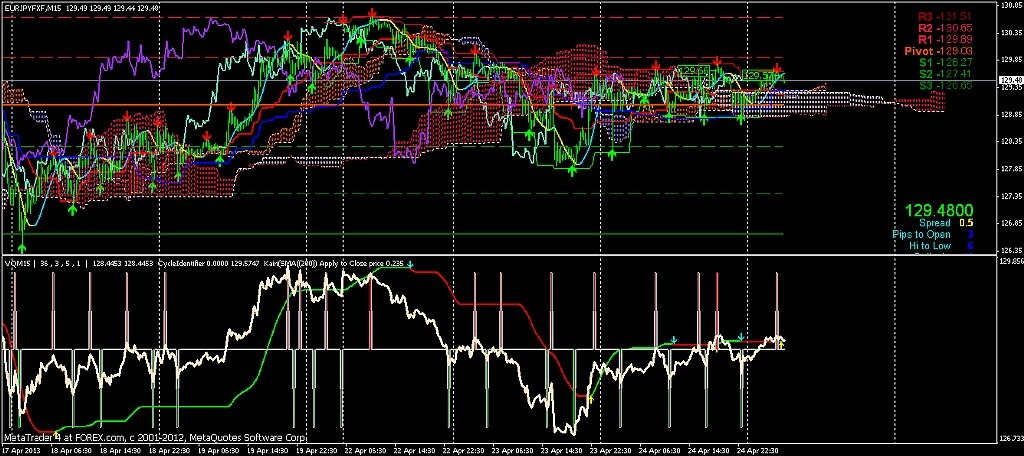Click the green up arrow at bottom-left chart low

coord(22,244)
